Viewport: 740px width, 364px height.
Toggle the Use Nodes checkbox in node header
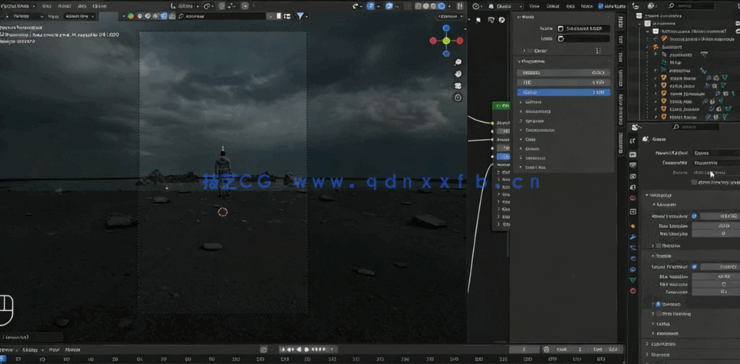pyautogui.click(x=601, y=6)
